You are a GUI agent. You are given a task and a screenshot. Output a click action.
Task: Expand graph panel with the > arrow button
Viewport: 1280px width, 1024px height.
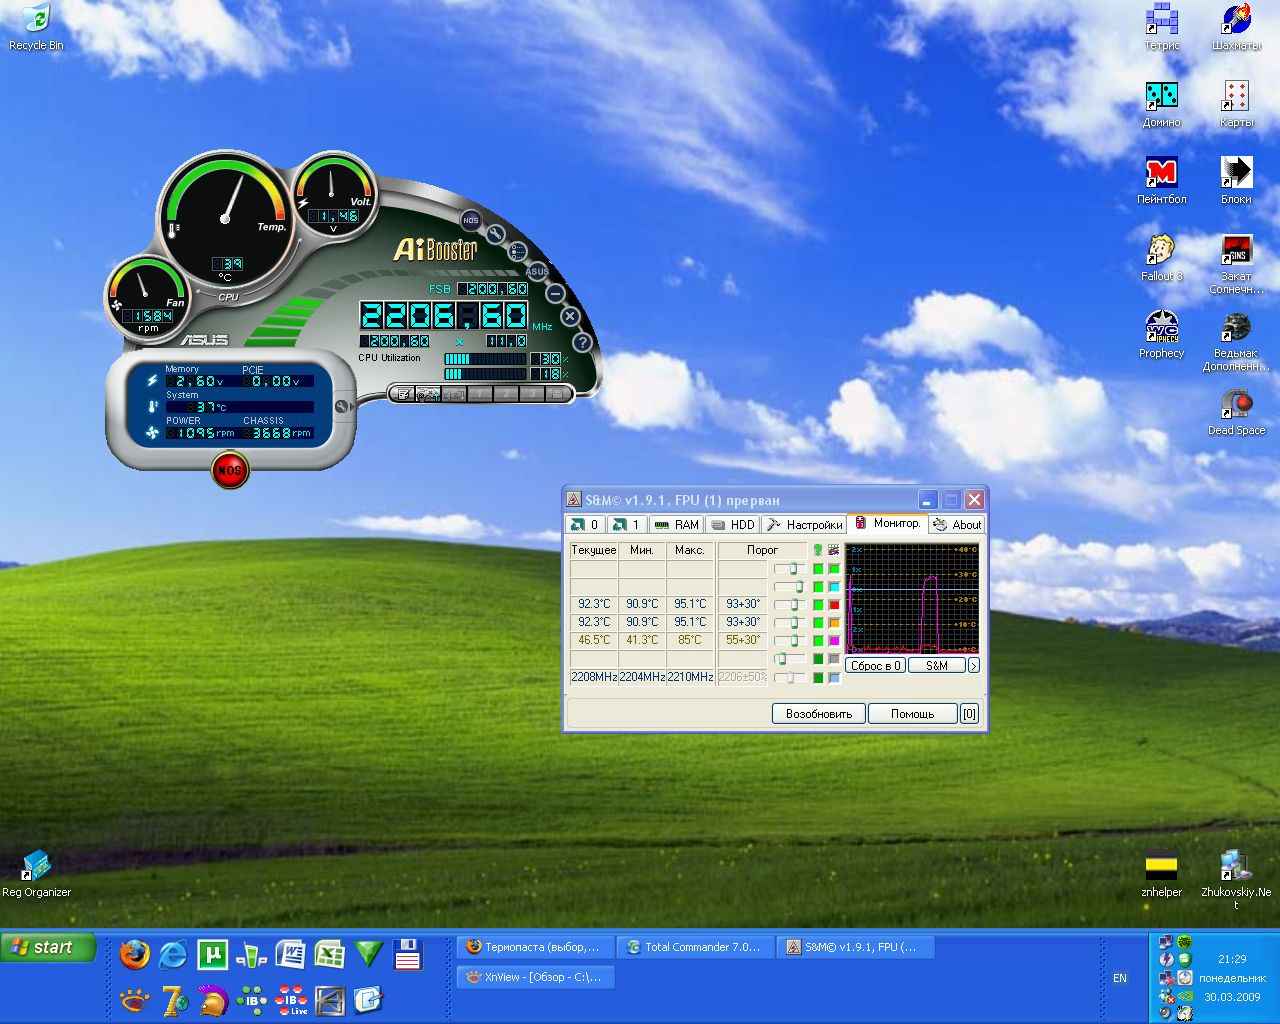click(974, 665)
